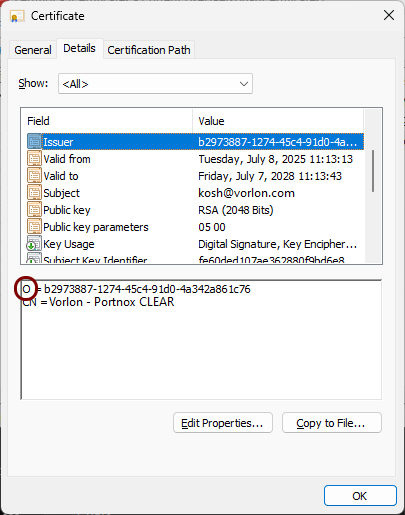Click the certificate icon in title bar
405x515 pixels.
(x=17, y=16)
